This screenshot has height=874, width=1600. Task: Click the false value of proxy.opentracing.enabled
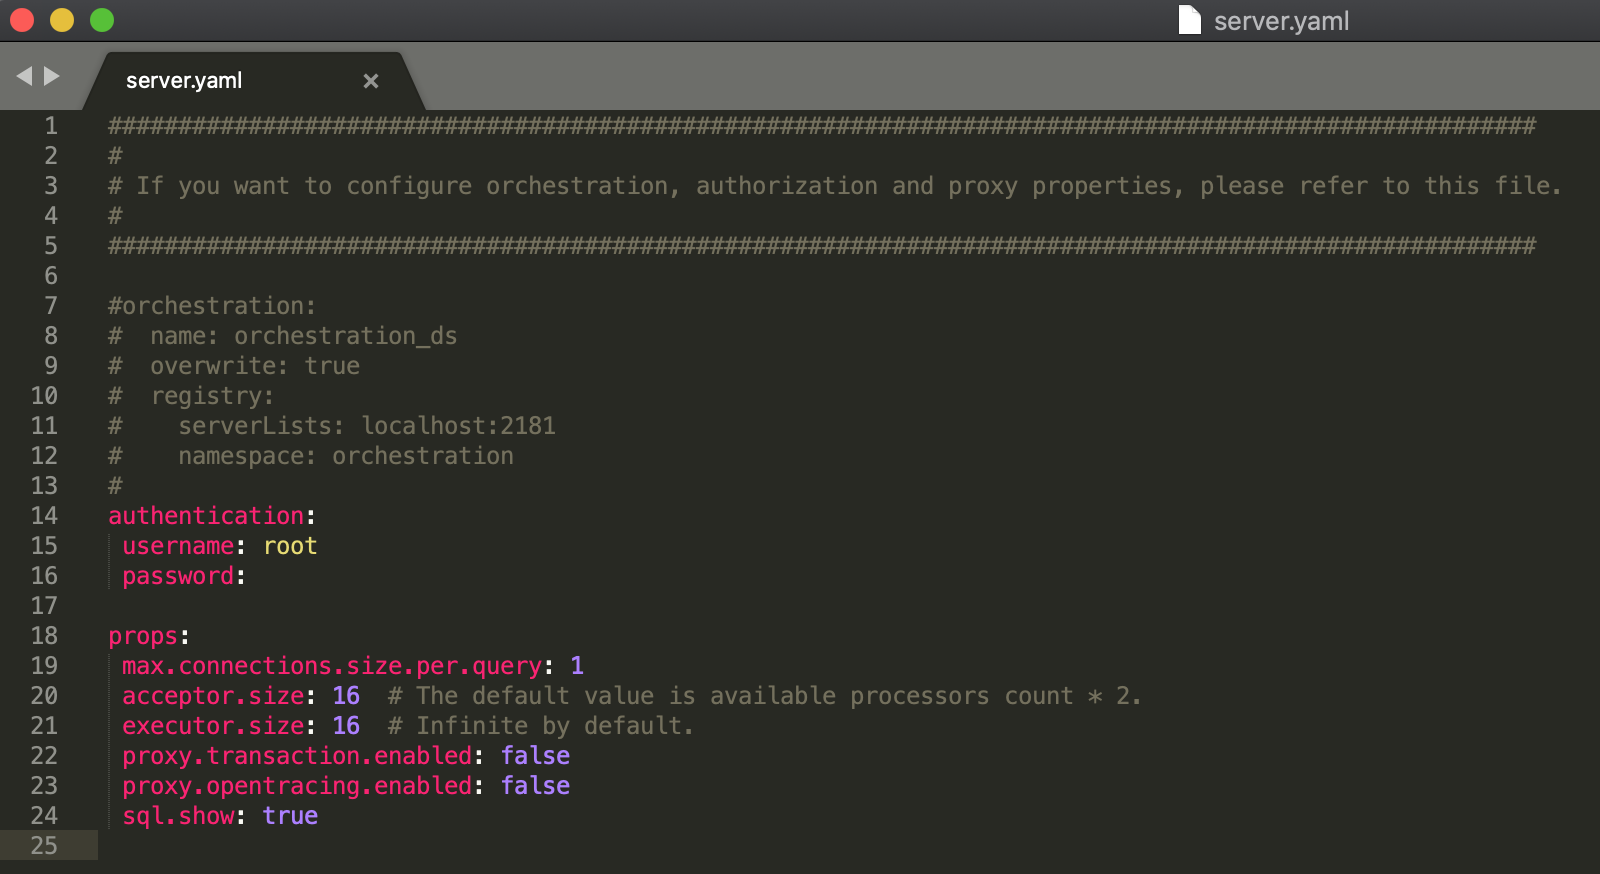(536, 786)
